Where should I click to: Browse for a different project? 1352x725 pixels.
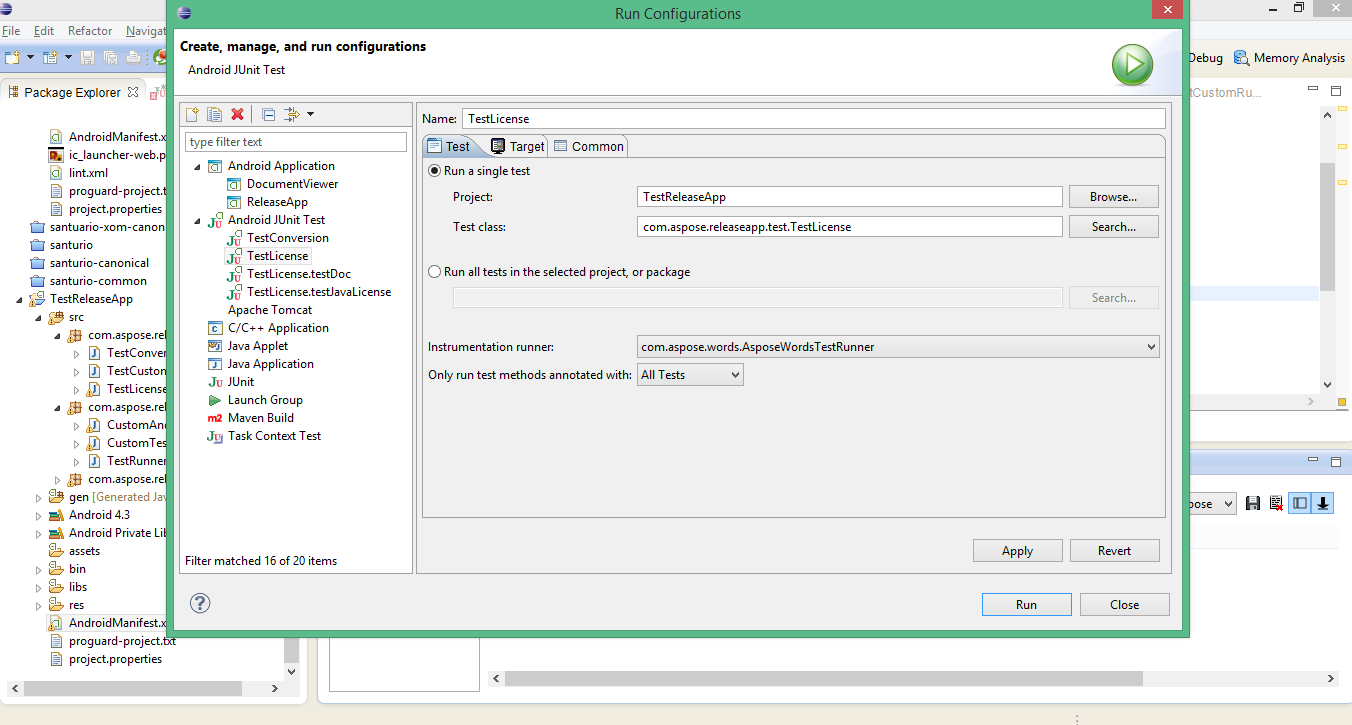click(x=1113, y=196)
